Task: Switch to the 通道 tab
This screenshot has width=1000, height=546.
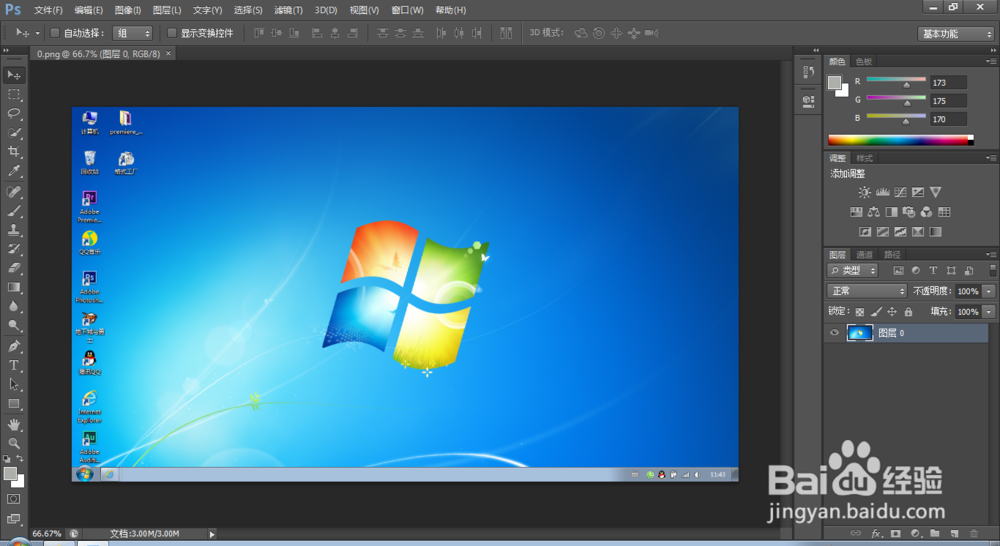Action: pos(864,255)
